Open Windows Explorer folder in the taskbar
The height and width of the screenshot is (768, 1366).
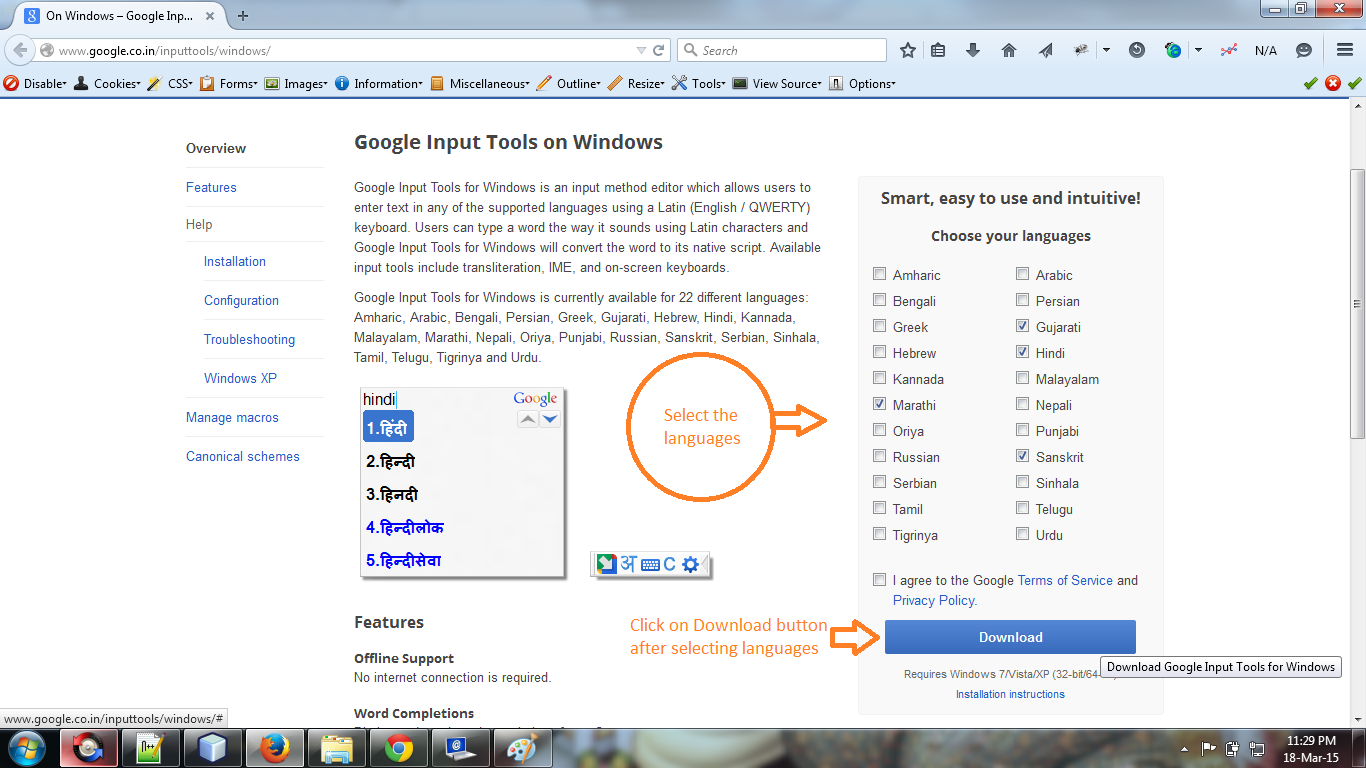(x=337, y=748)
